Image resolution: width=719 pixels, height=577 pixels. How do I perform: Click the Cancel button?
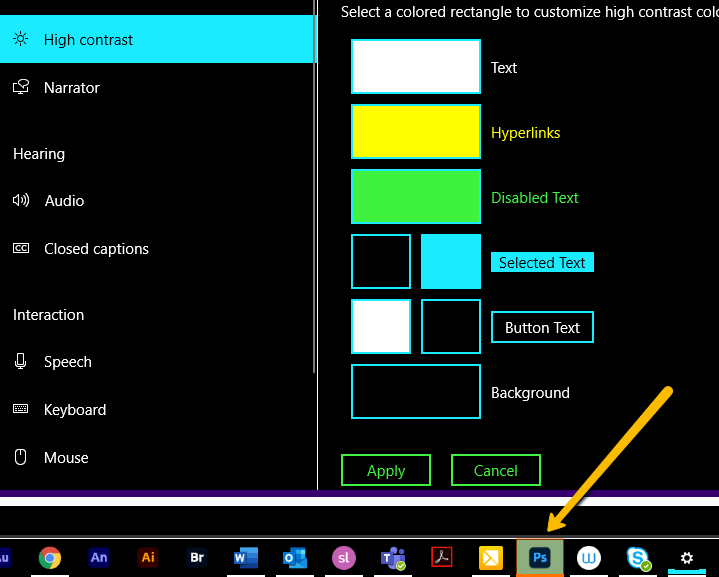[x=496, y=470]
